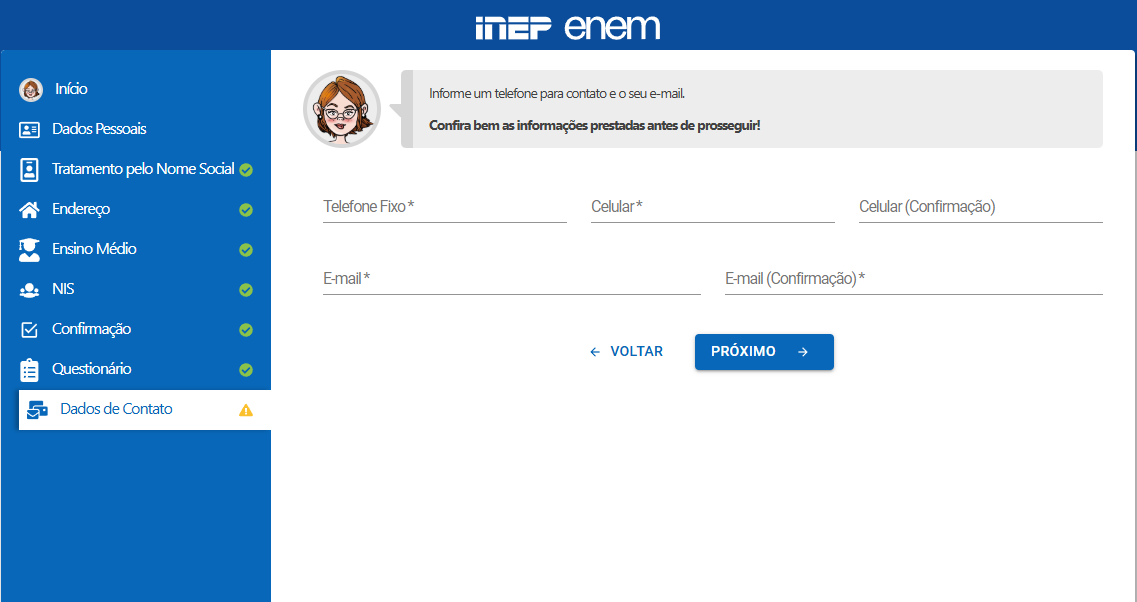Select the Celular (Confirmação) field
This screenshot has height=602, width=1137.
point(980,208)
